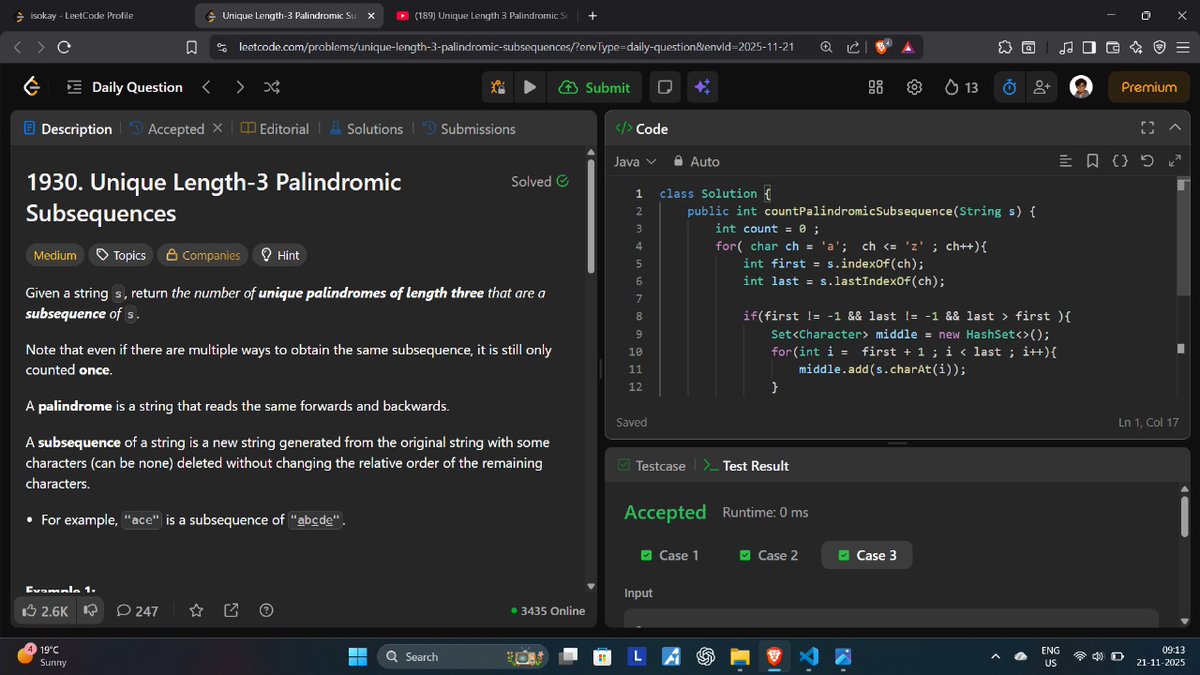Collapse the Code panel chevron
Screen dimensions: 1200x675
[x=1176, y=128]
